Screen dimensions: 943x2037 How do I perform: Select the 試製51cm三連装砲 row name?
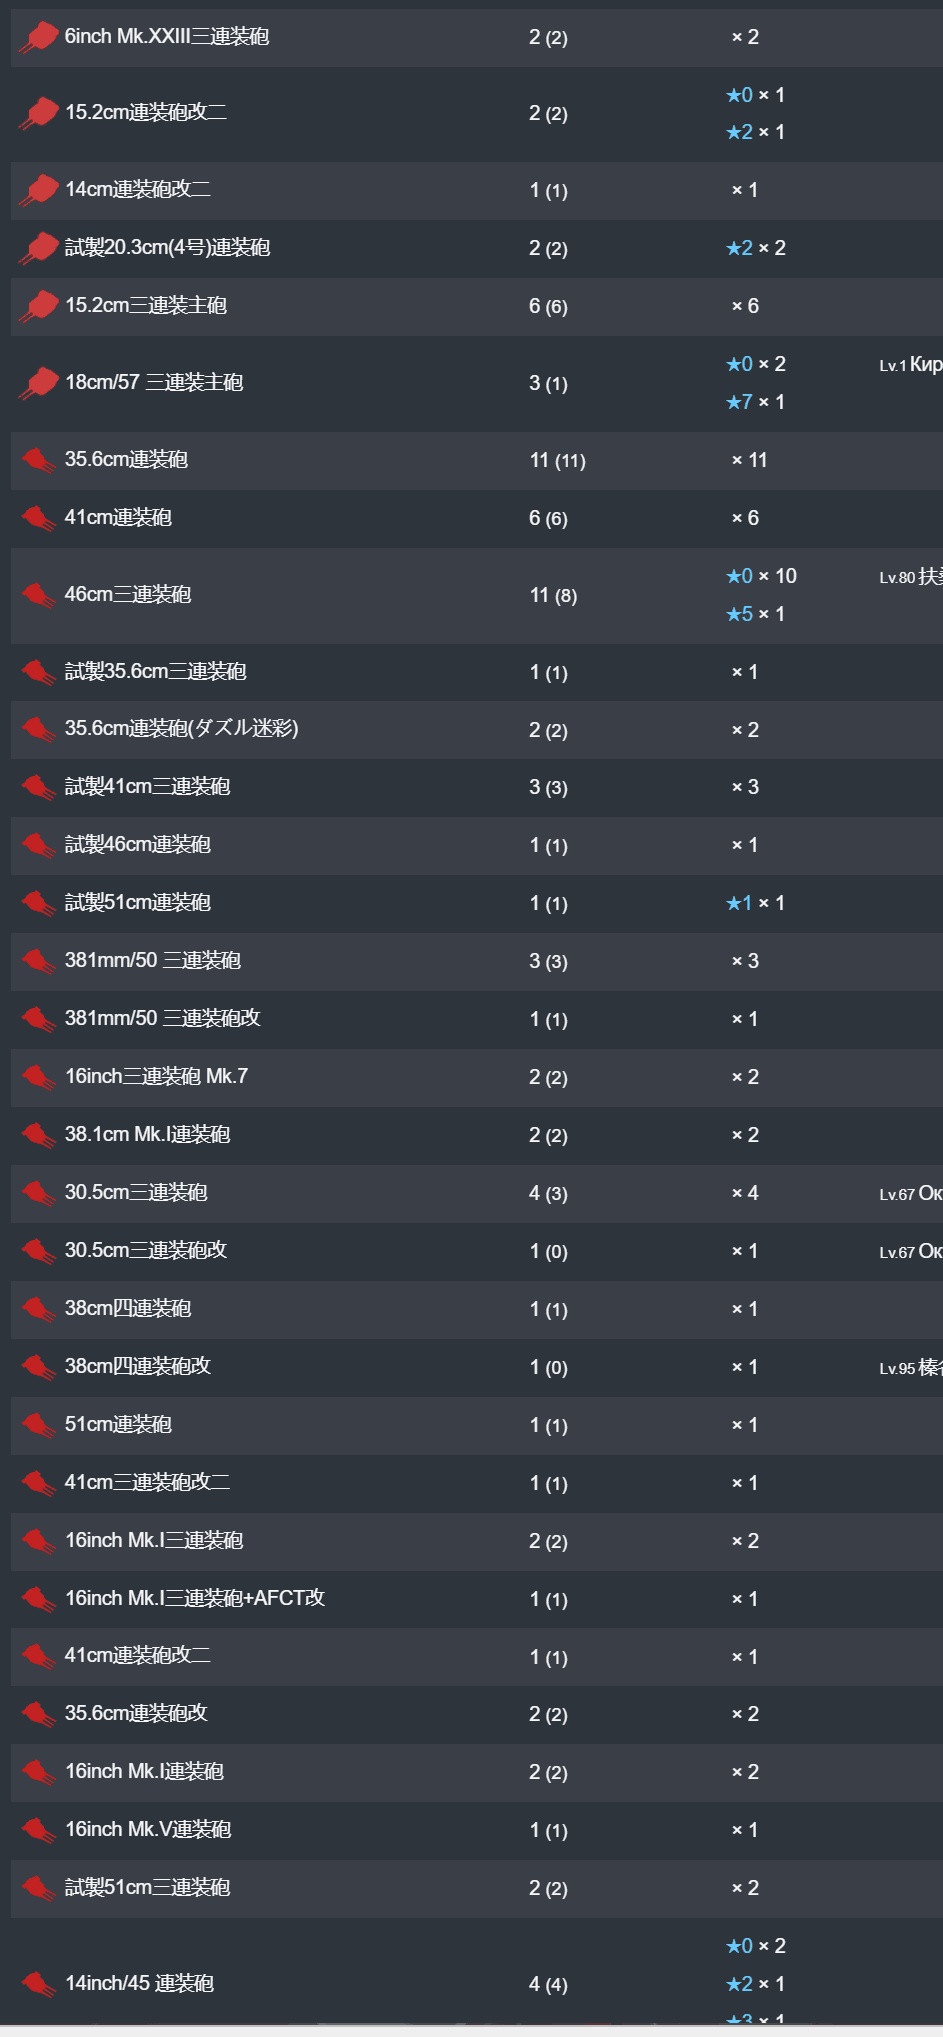click(147, 1887)
